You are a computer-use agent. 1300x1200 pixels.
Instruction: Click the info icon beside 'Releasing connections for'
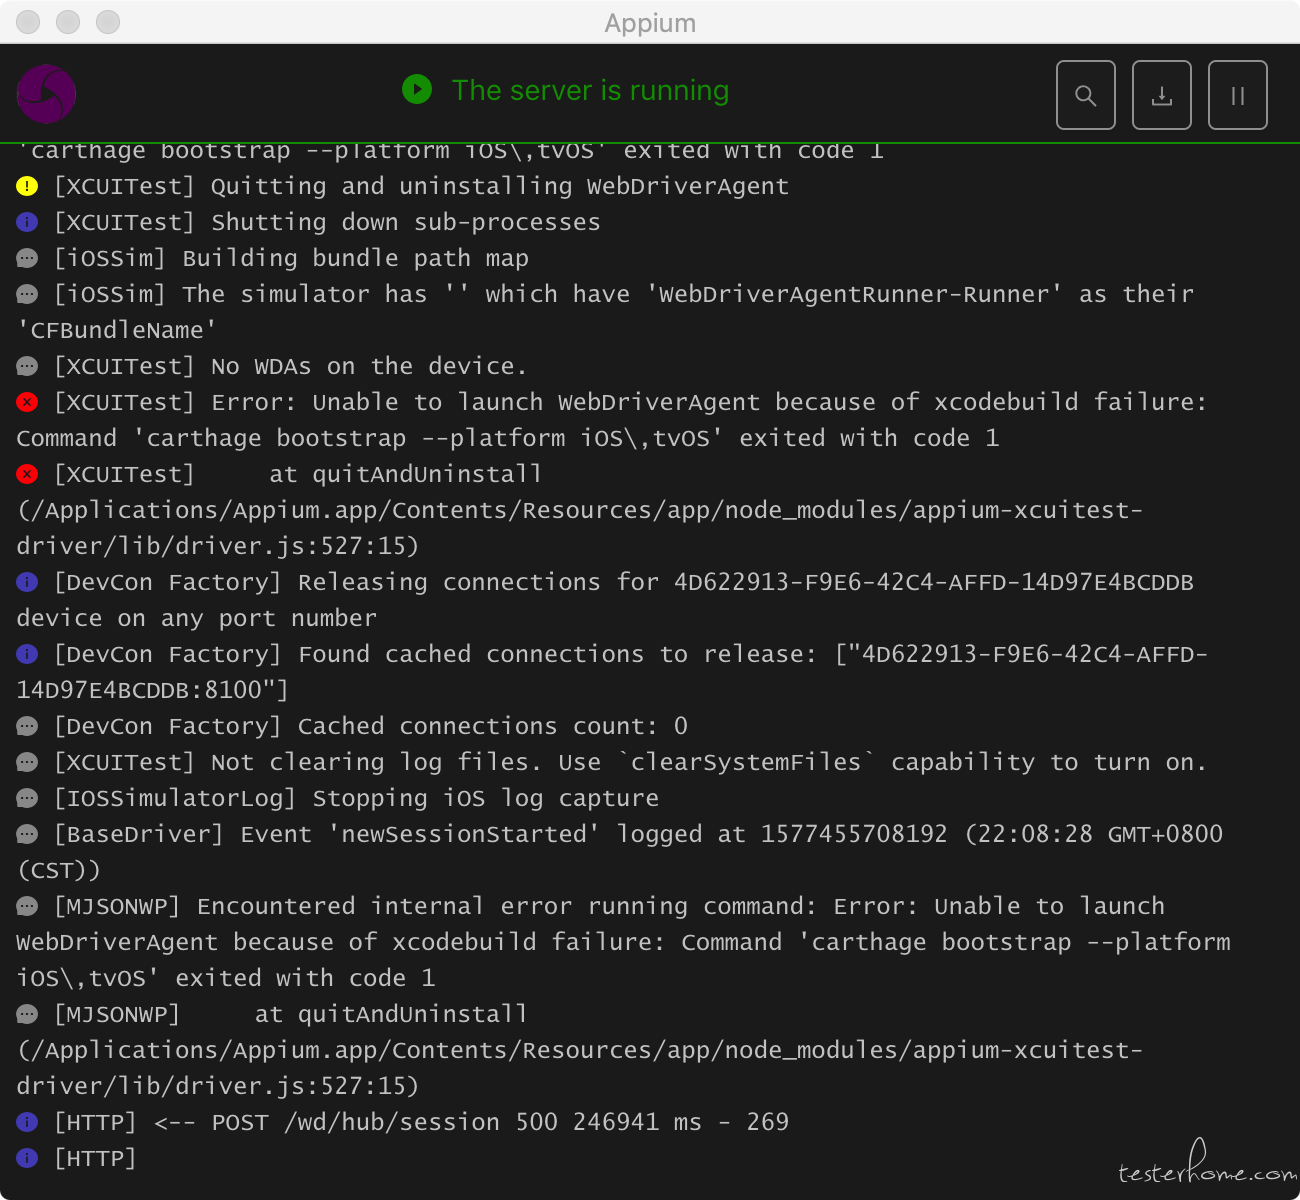(x=27, y=582)
